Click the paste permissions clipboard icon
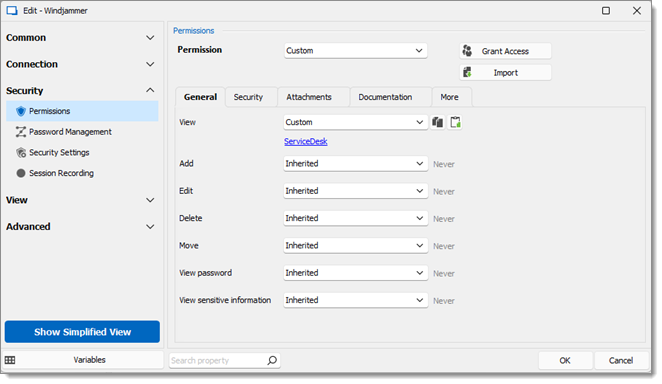 (455, 122)
